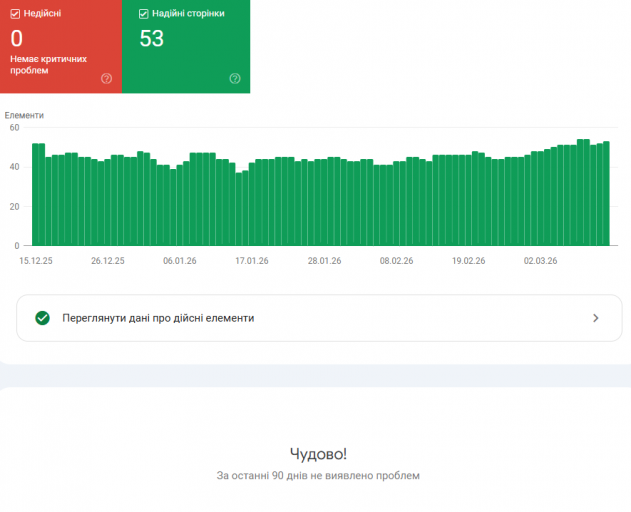Click date label 19.02.26 on chart
The height and width of the screenshot is (512, 631).
[x=468, y=261]
